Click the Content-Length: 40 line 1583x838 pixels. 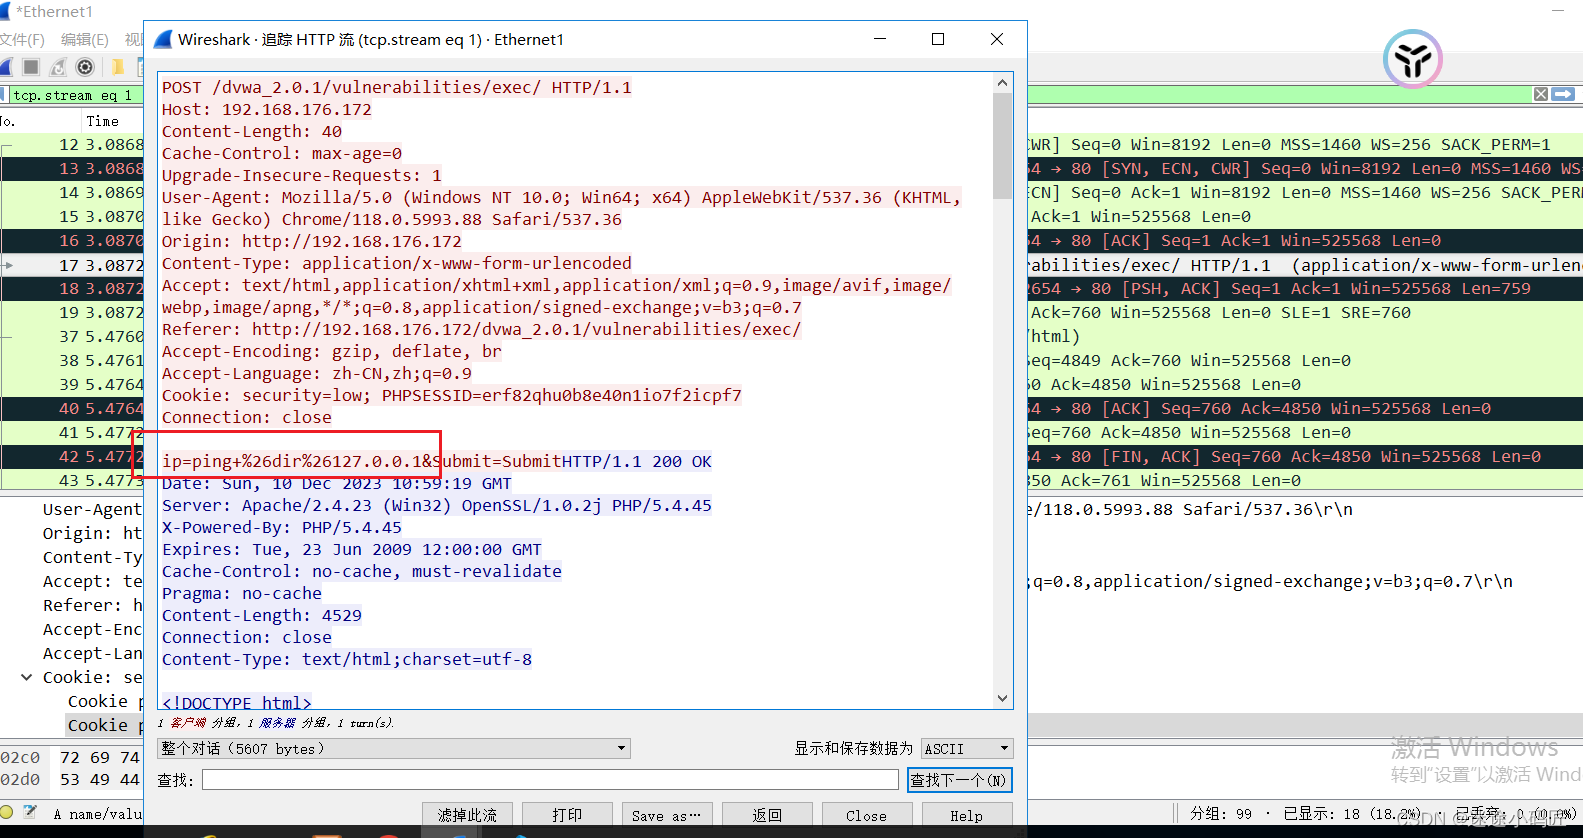(x=252, y=131)
